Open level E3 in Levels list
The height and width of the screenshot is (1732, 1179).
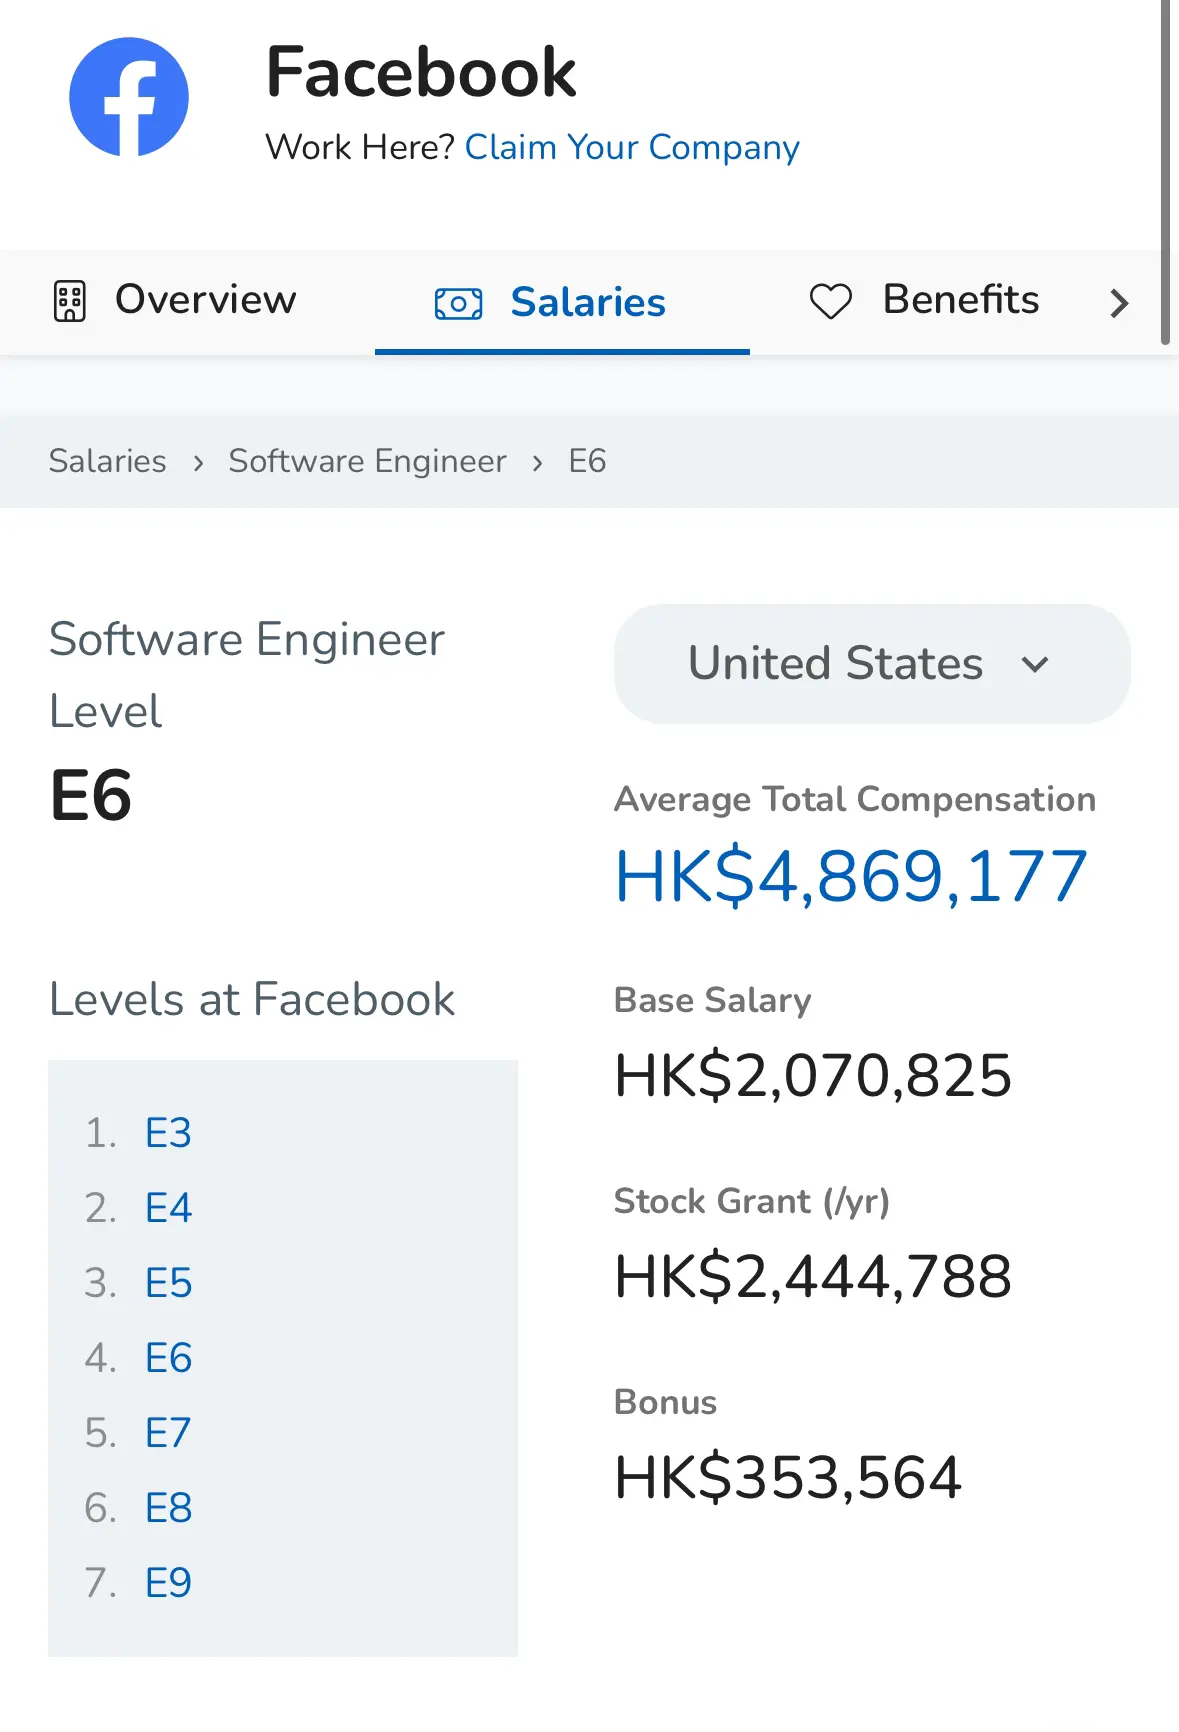click(x=168, y=1133)
